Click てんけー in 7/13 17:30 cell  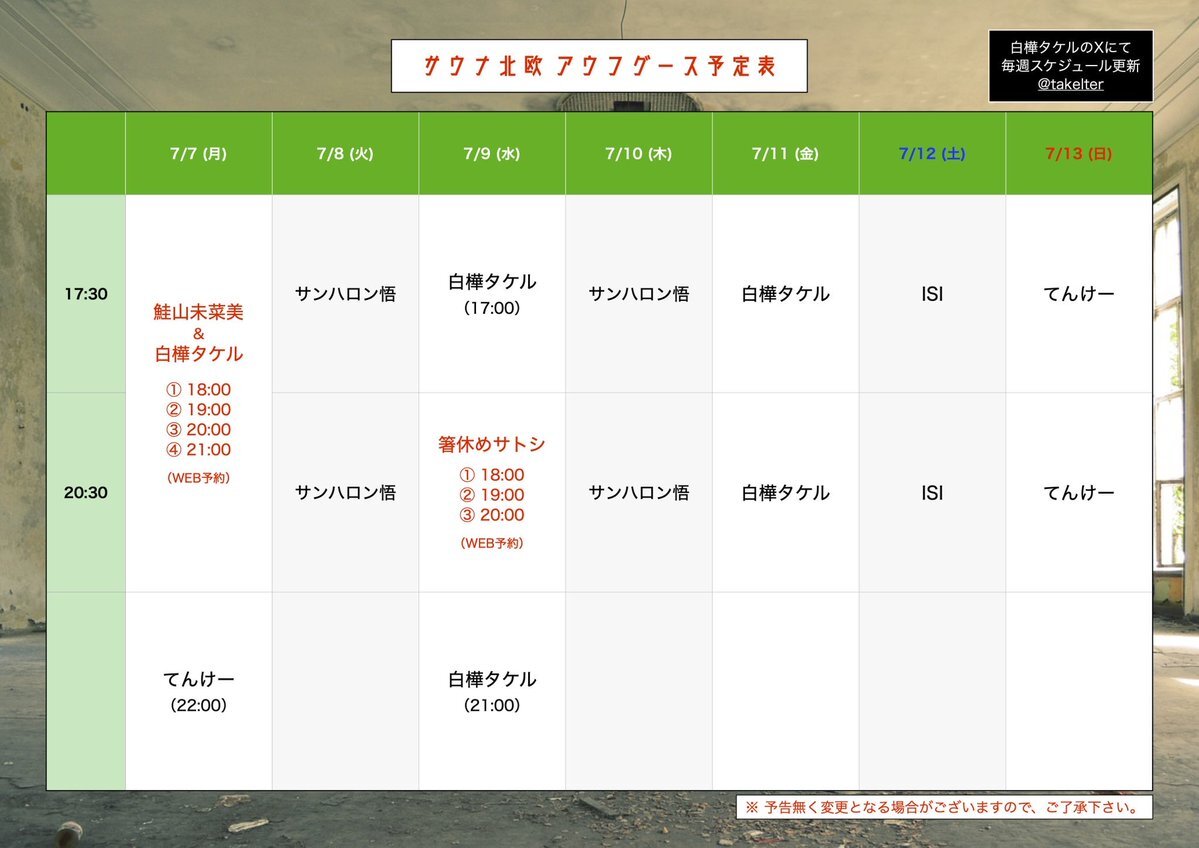[x=1079, y=294]
